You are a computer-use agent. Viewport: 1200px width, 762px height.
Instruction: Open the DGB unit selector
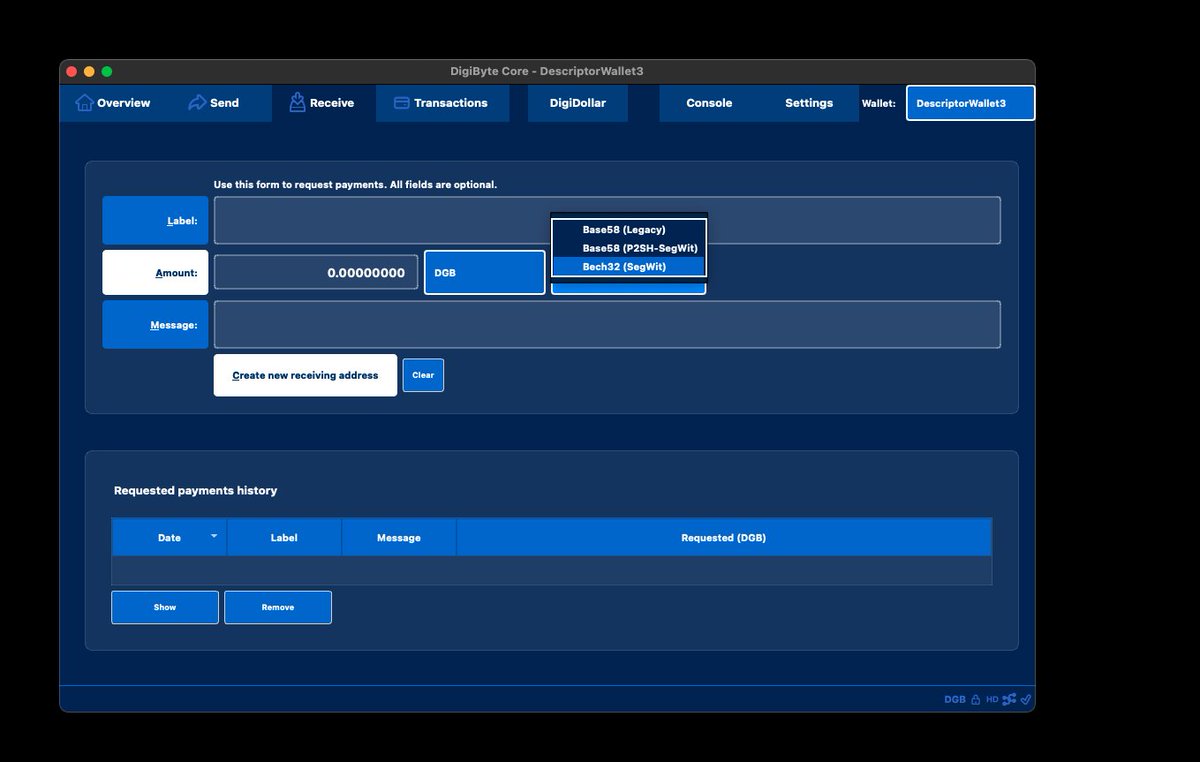[x=483, y=271]
